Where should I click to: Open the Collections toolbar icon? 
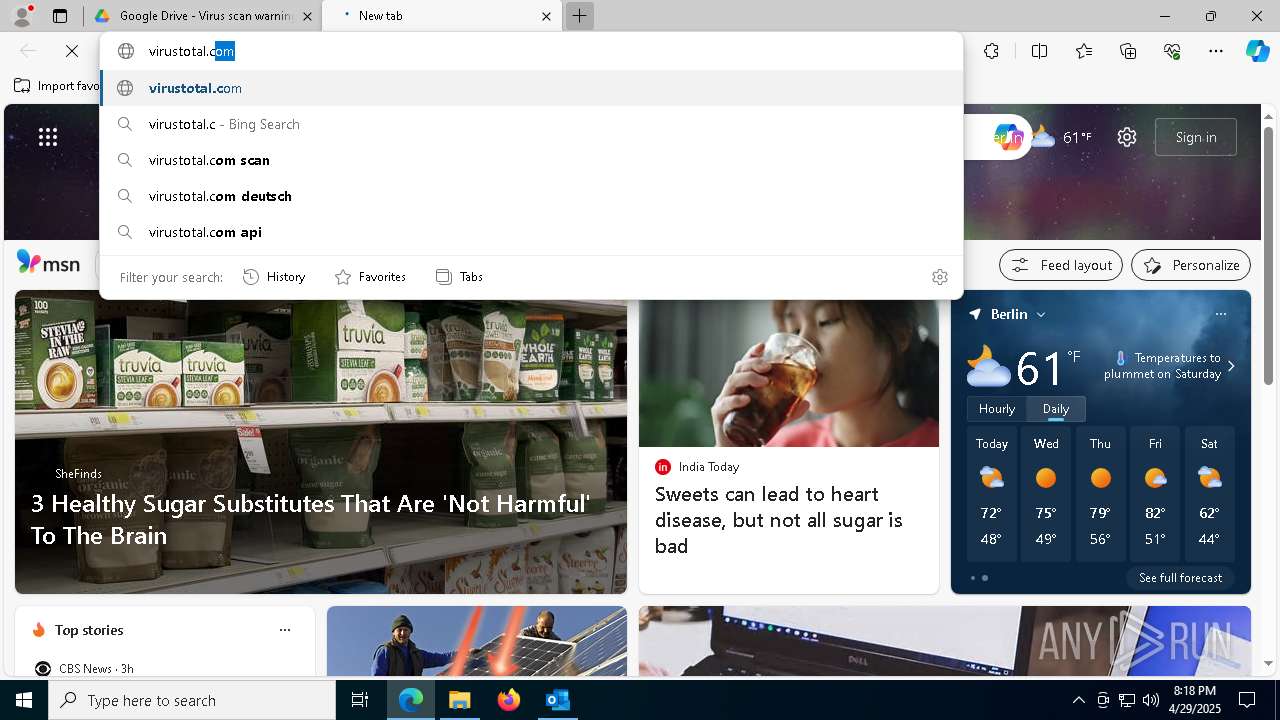coord(1128,51)
